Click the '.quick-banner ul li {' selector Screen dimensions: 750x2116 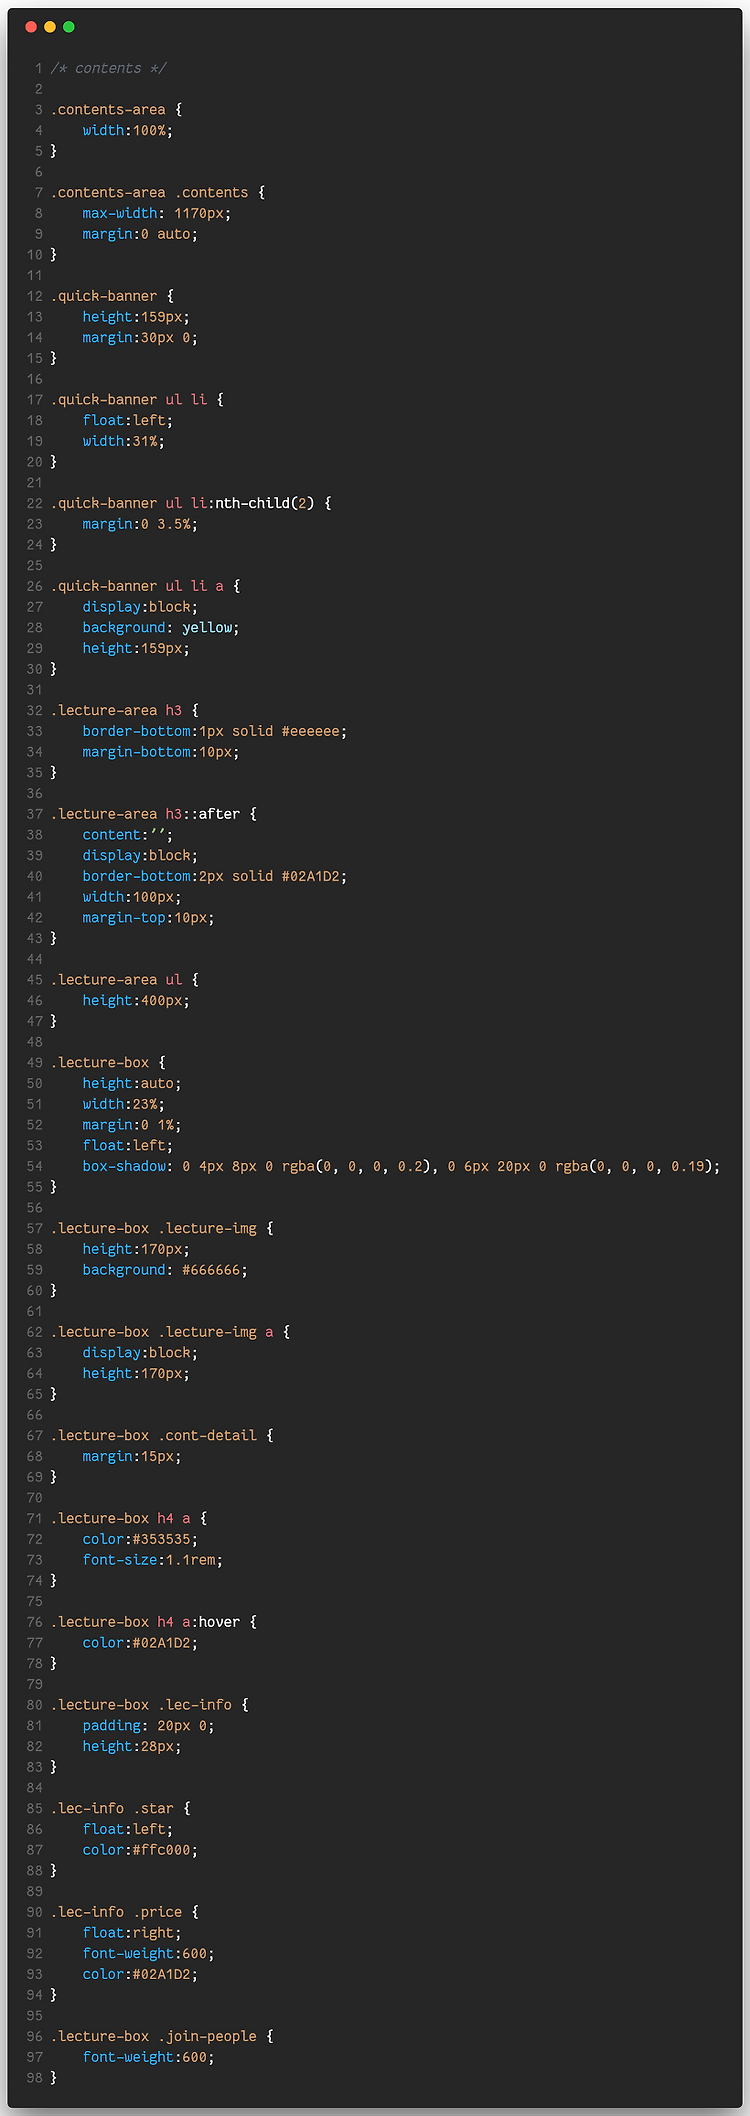(138, 400)
